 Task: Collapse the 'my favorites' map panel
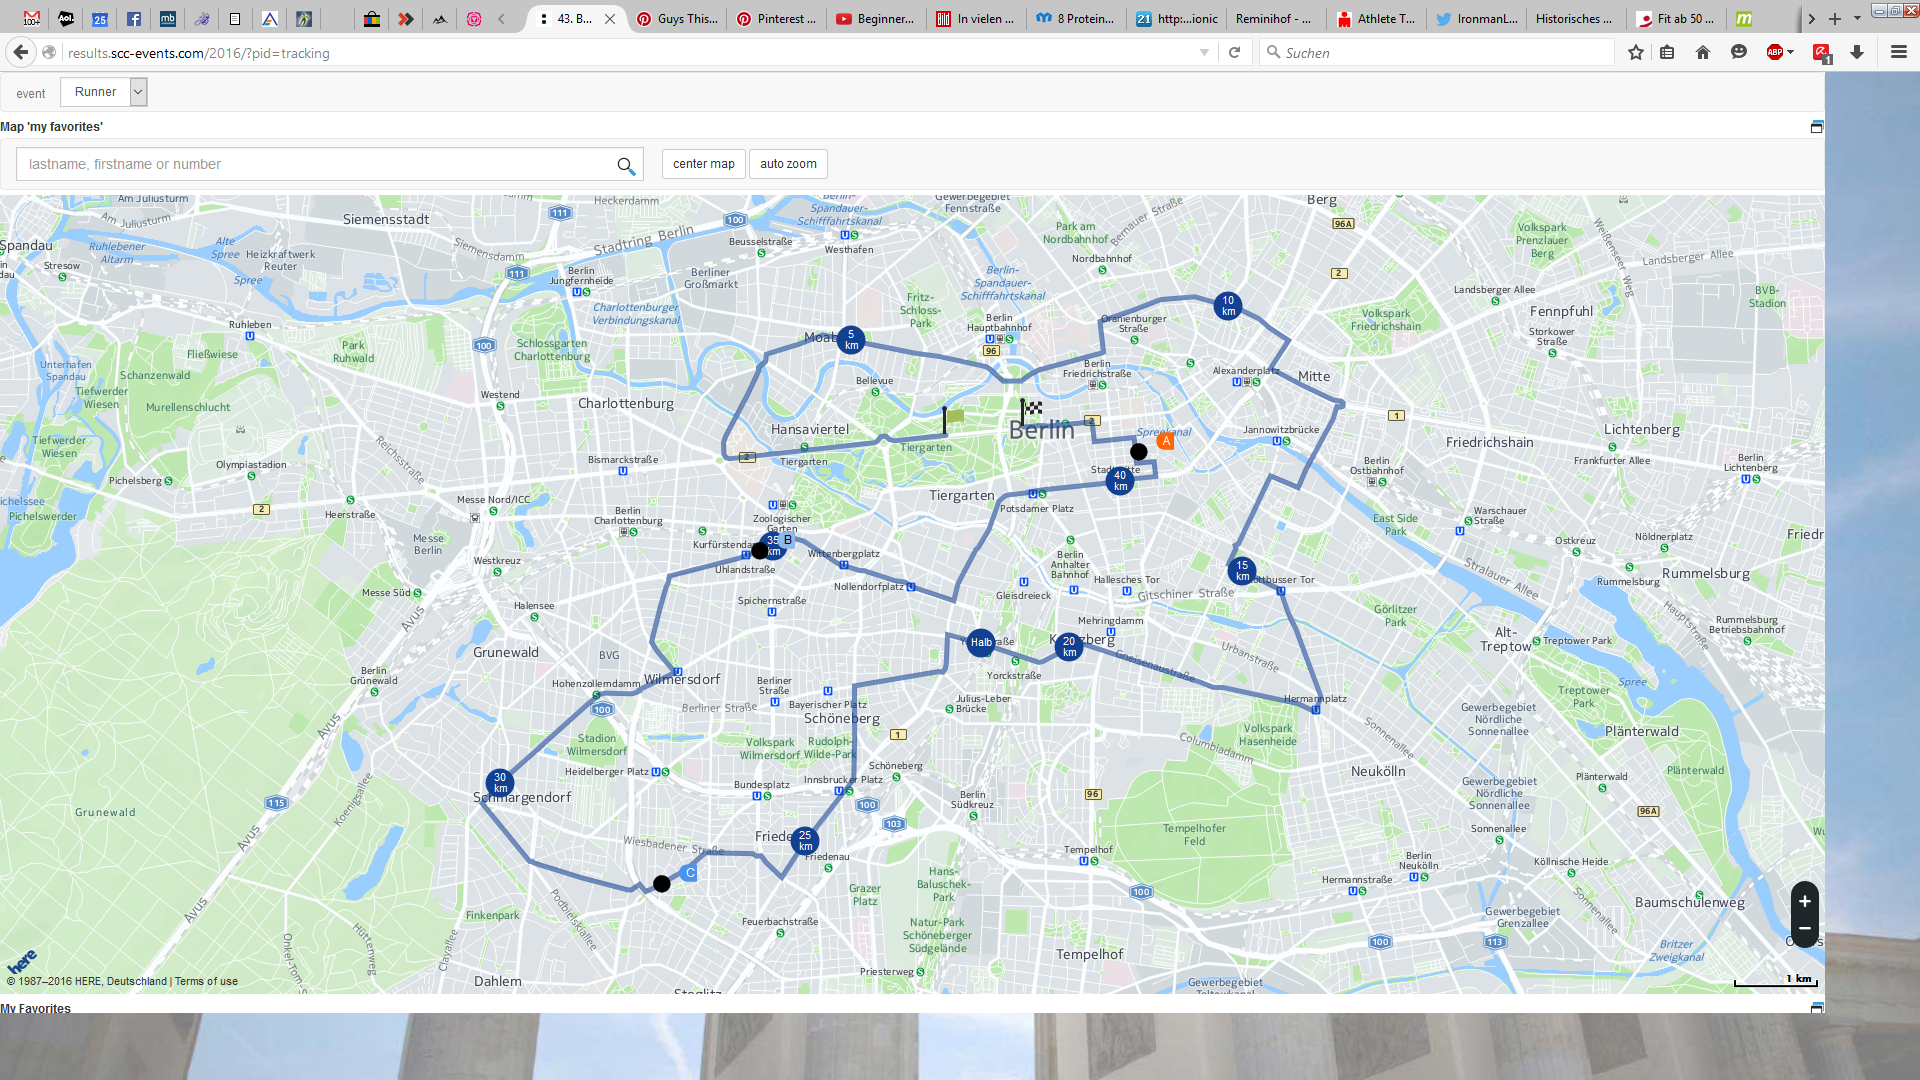point(1816,127)
